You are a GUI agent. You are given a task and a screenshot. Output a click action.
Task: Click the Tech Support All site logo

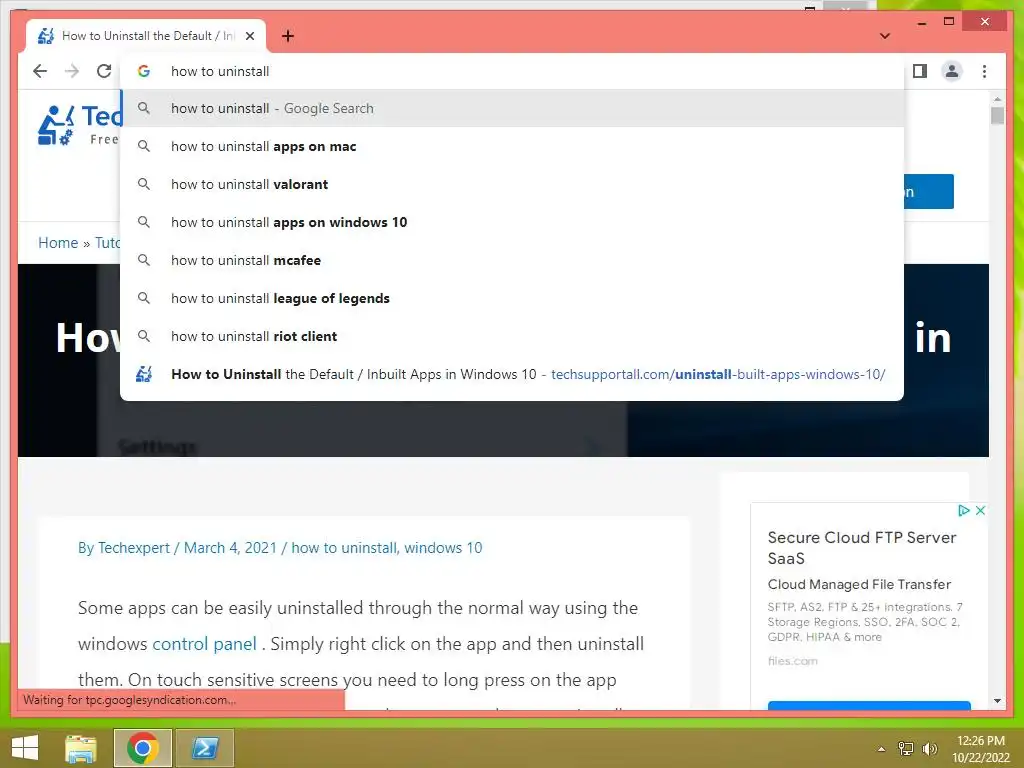tap(78, 125)
